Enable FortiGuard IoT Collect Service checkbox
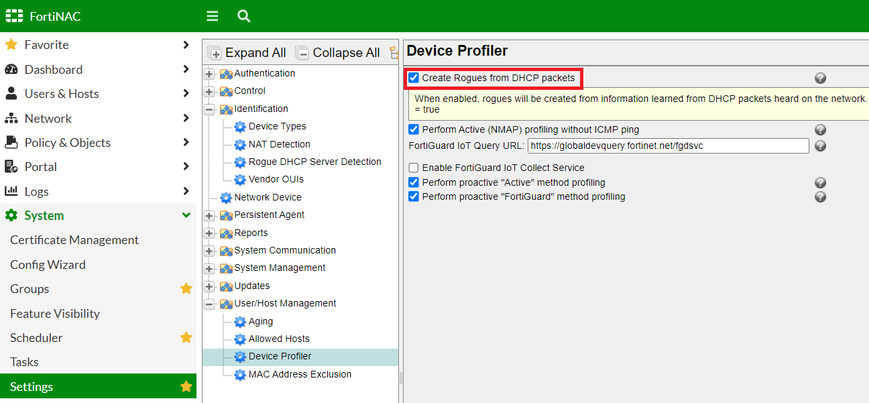 click(414, 168)
